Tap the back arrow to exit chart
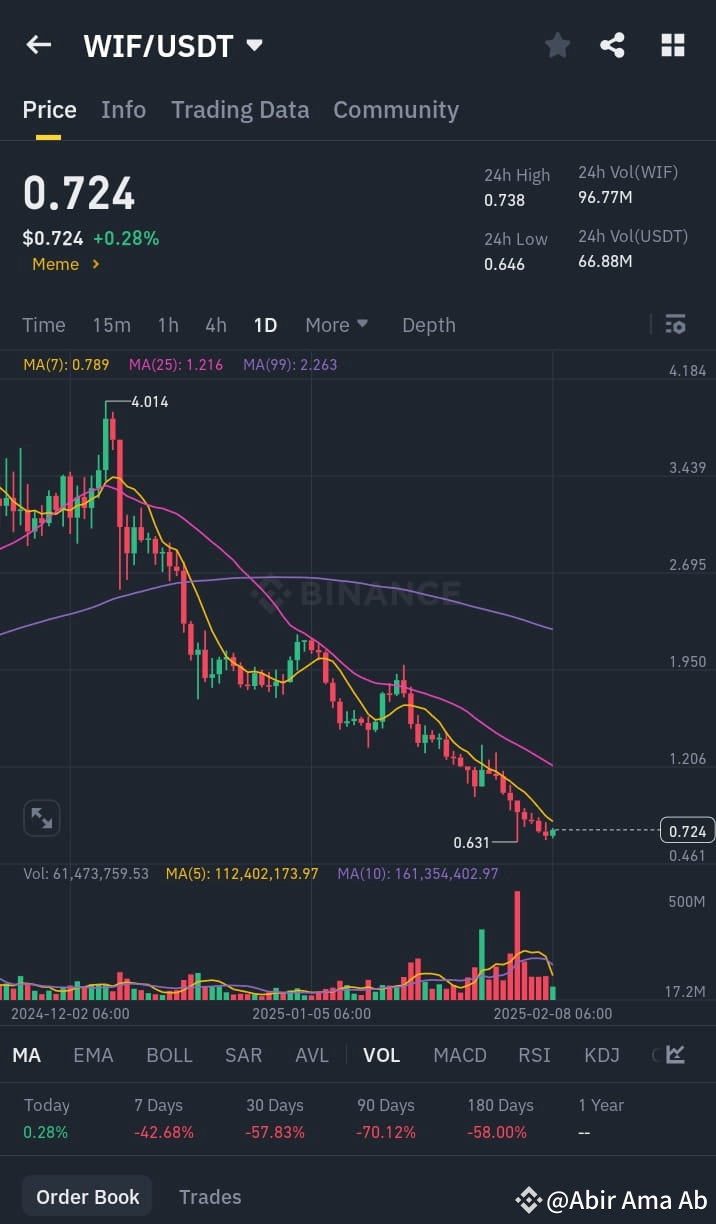 [x=38, y=44]
